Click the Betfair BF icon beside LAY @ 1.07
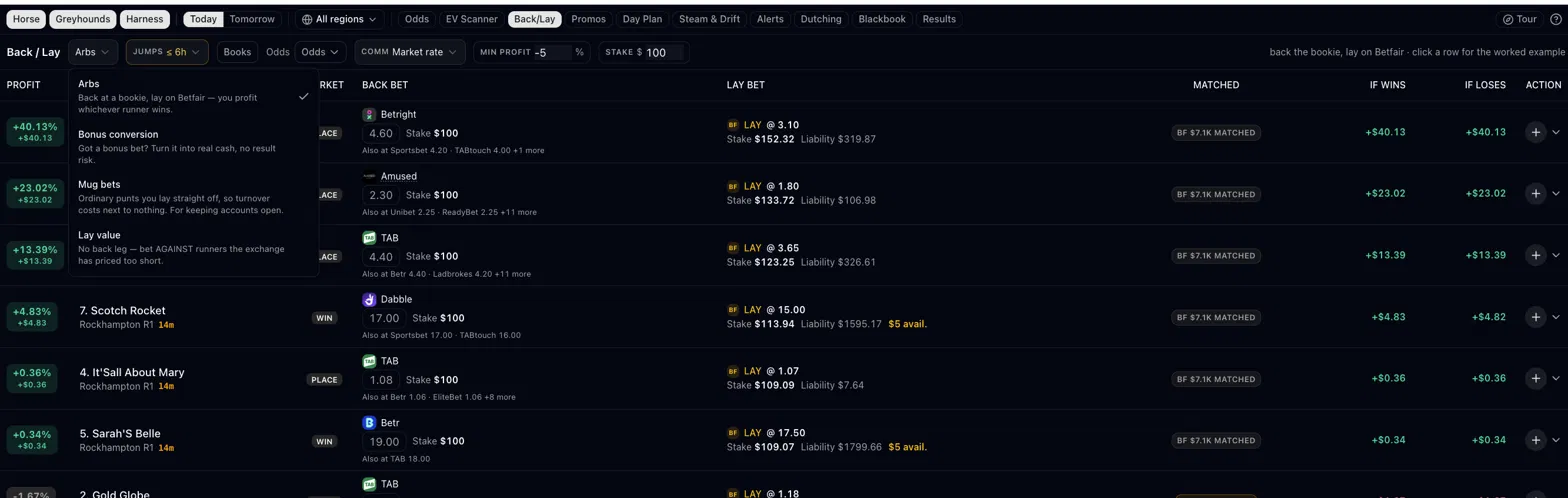Screen dimensions: 1568x498 [733, 372]
